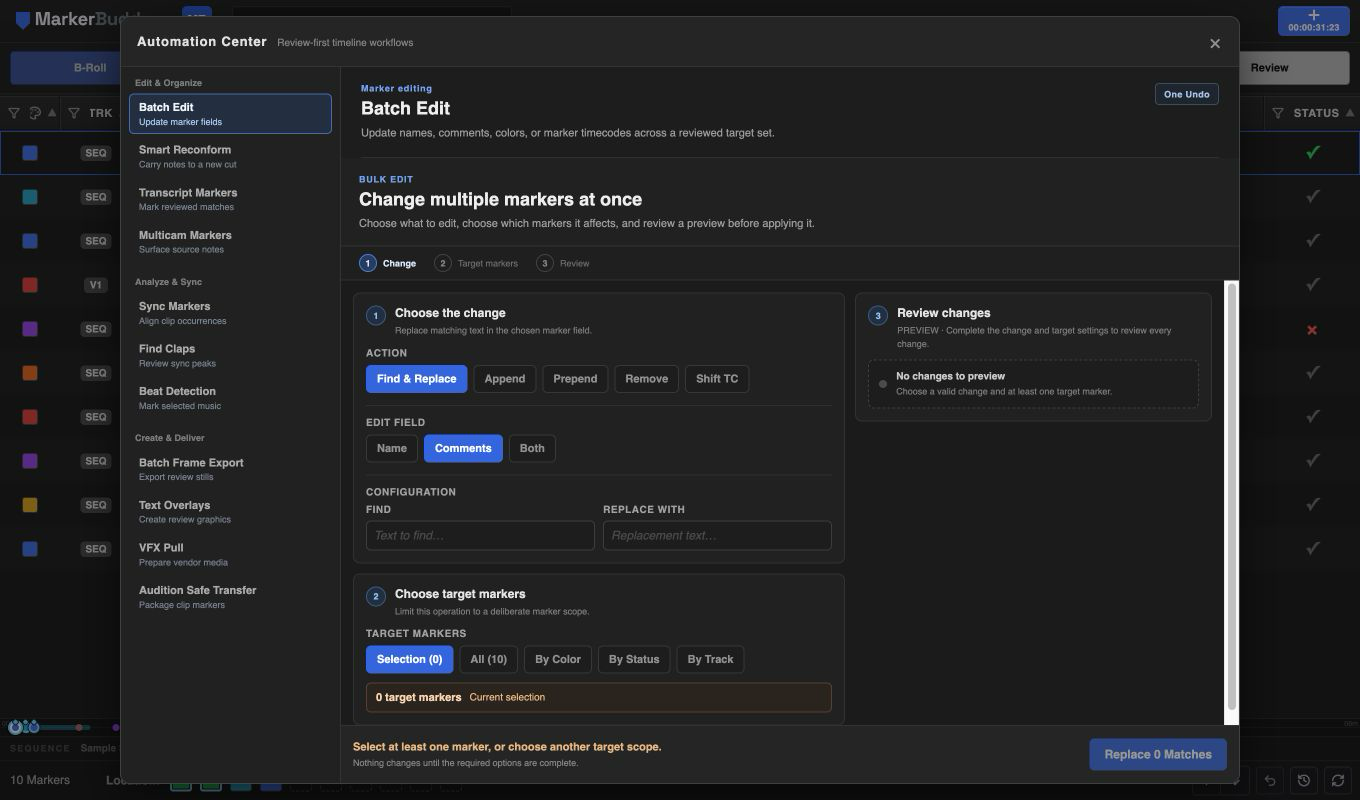Select Smart Reconform in sidebar
The height and width of the screenshot is (800, 1360).
tap(230, 156)
